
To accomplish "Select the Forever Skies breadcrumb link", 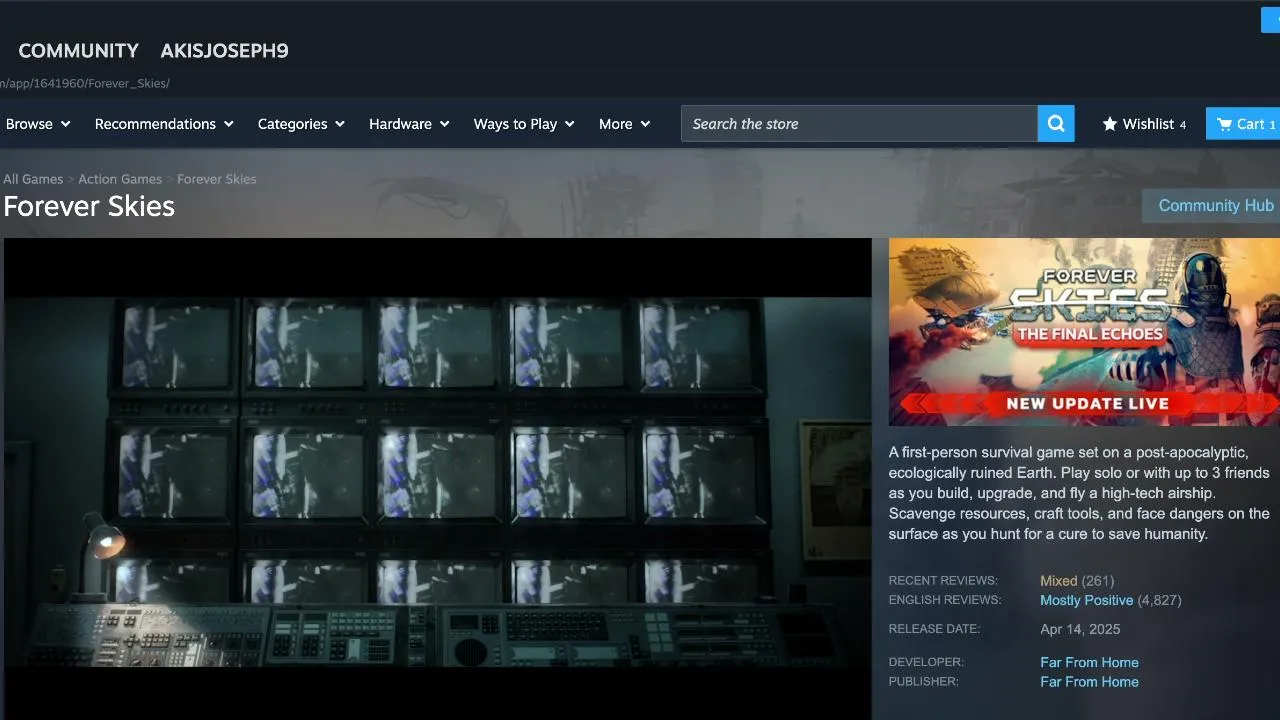I will click(217, 179).
